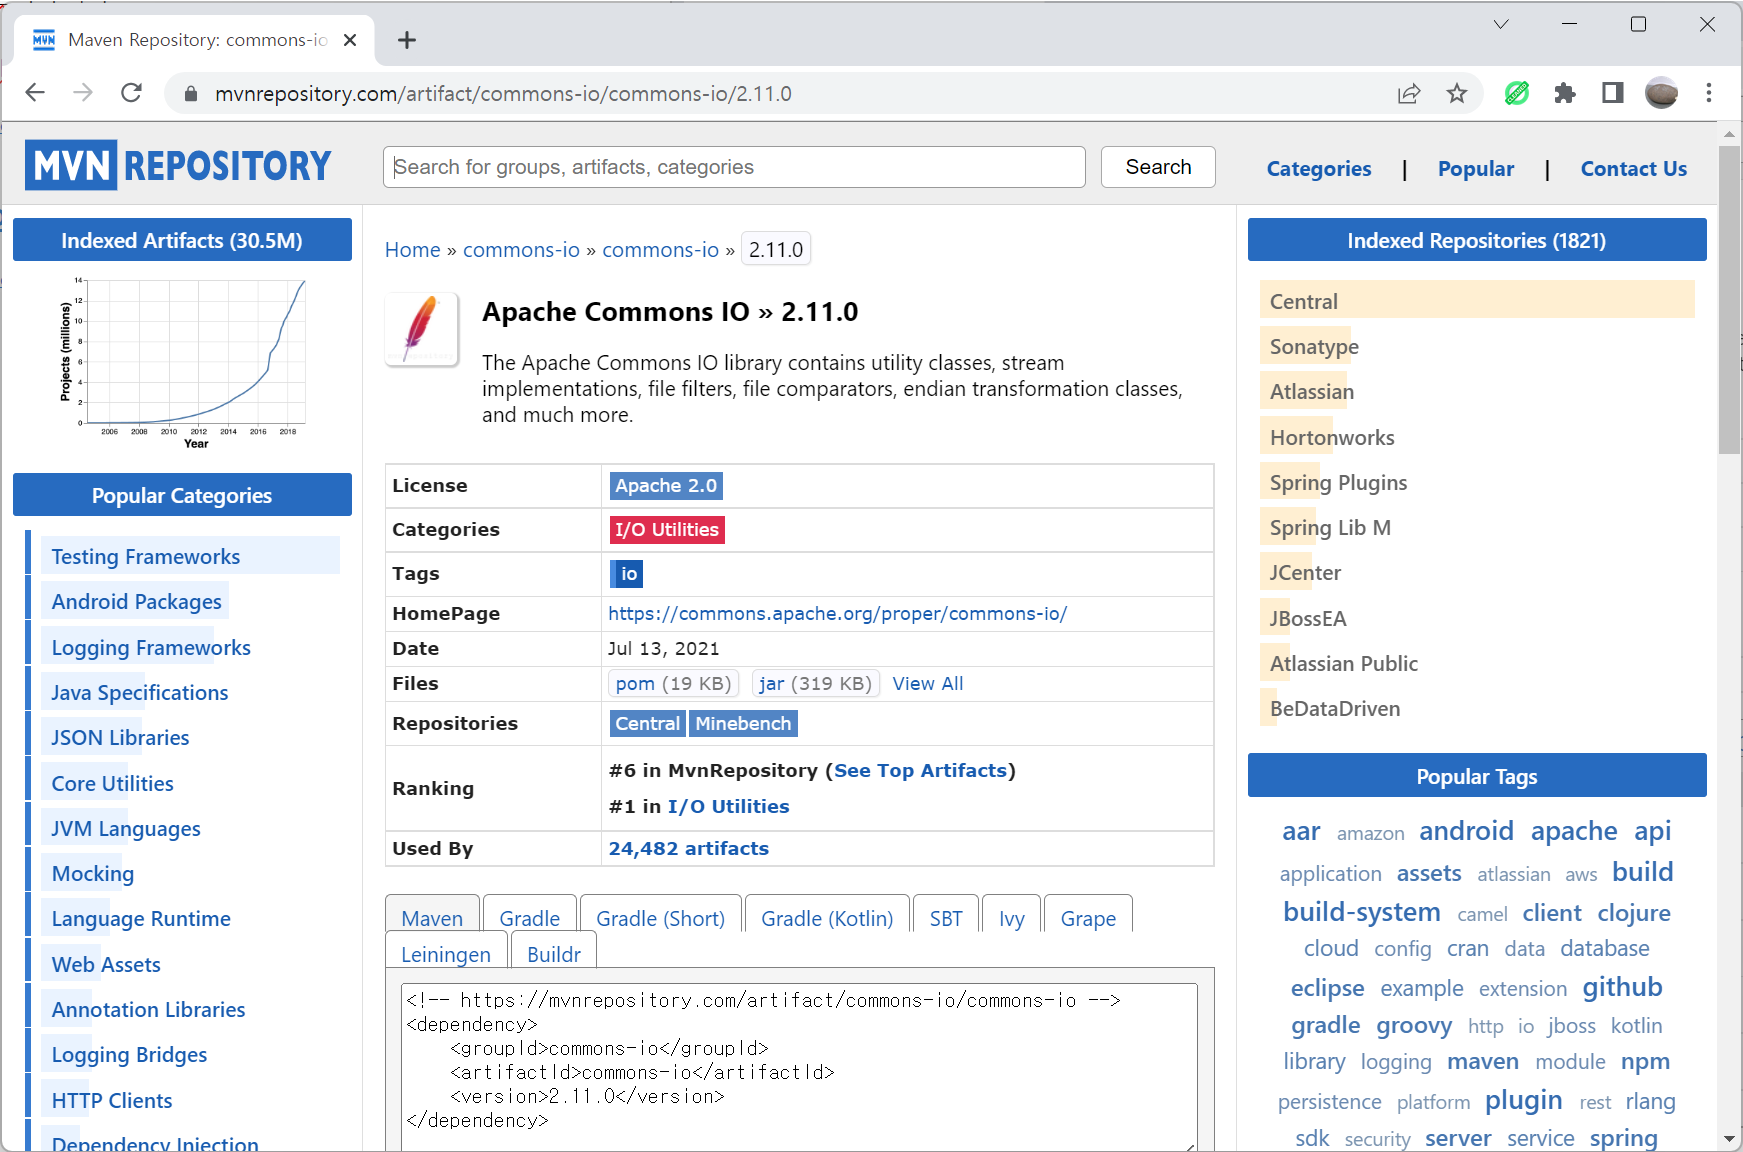
Task: Open Apache 2.0 license badge
Action: point(666,486)
